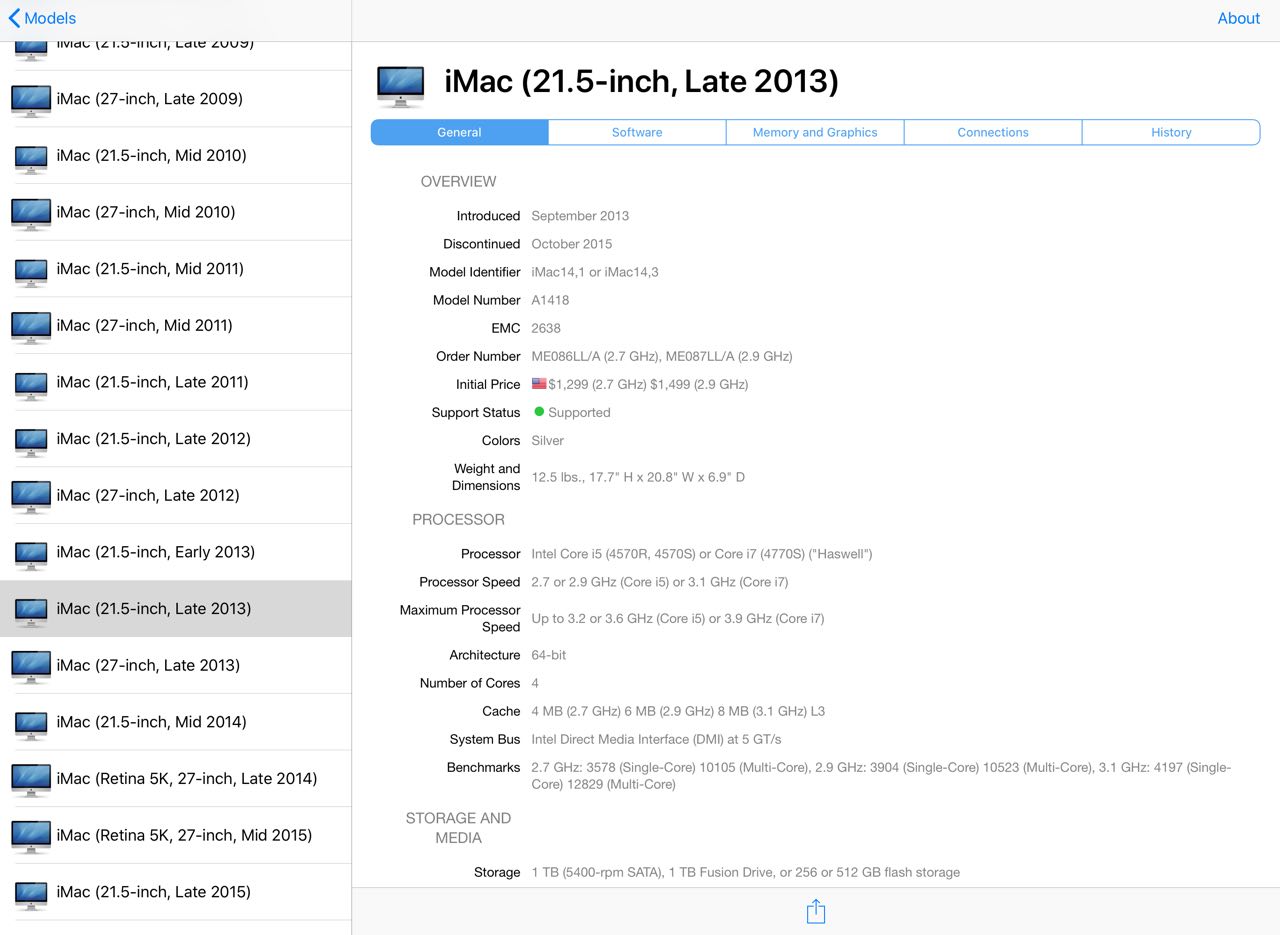Choose iMac (27-inch, Mid 2010) model
Screen dimensions: 1280x935
(176, 212)
